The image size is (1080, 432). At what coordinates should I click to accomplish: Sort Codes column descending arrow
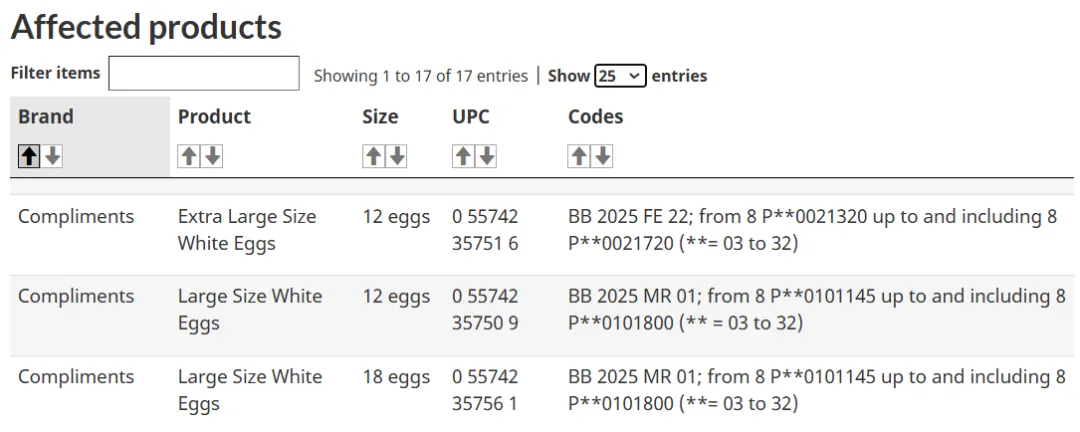[x=603, y=156]
